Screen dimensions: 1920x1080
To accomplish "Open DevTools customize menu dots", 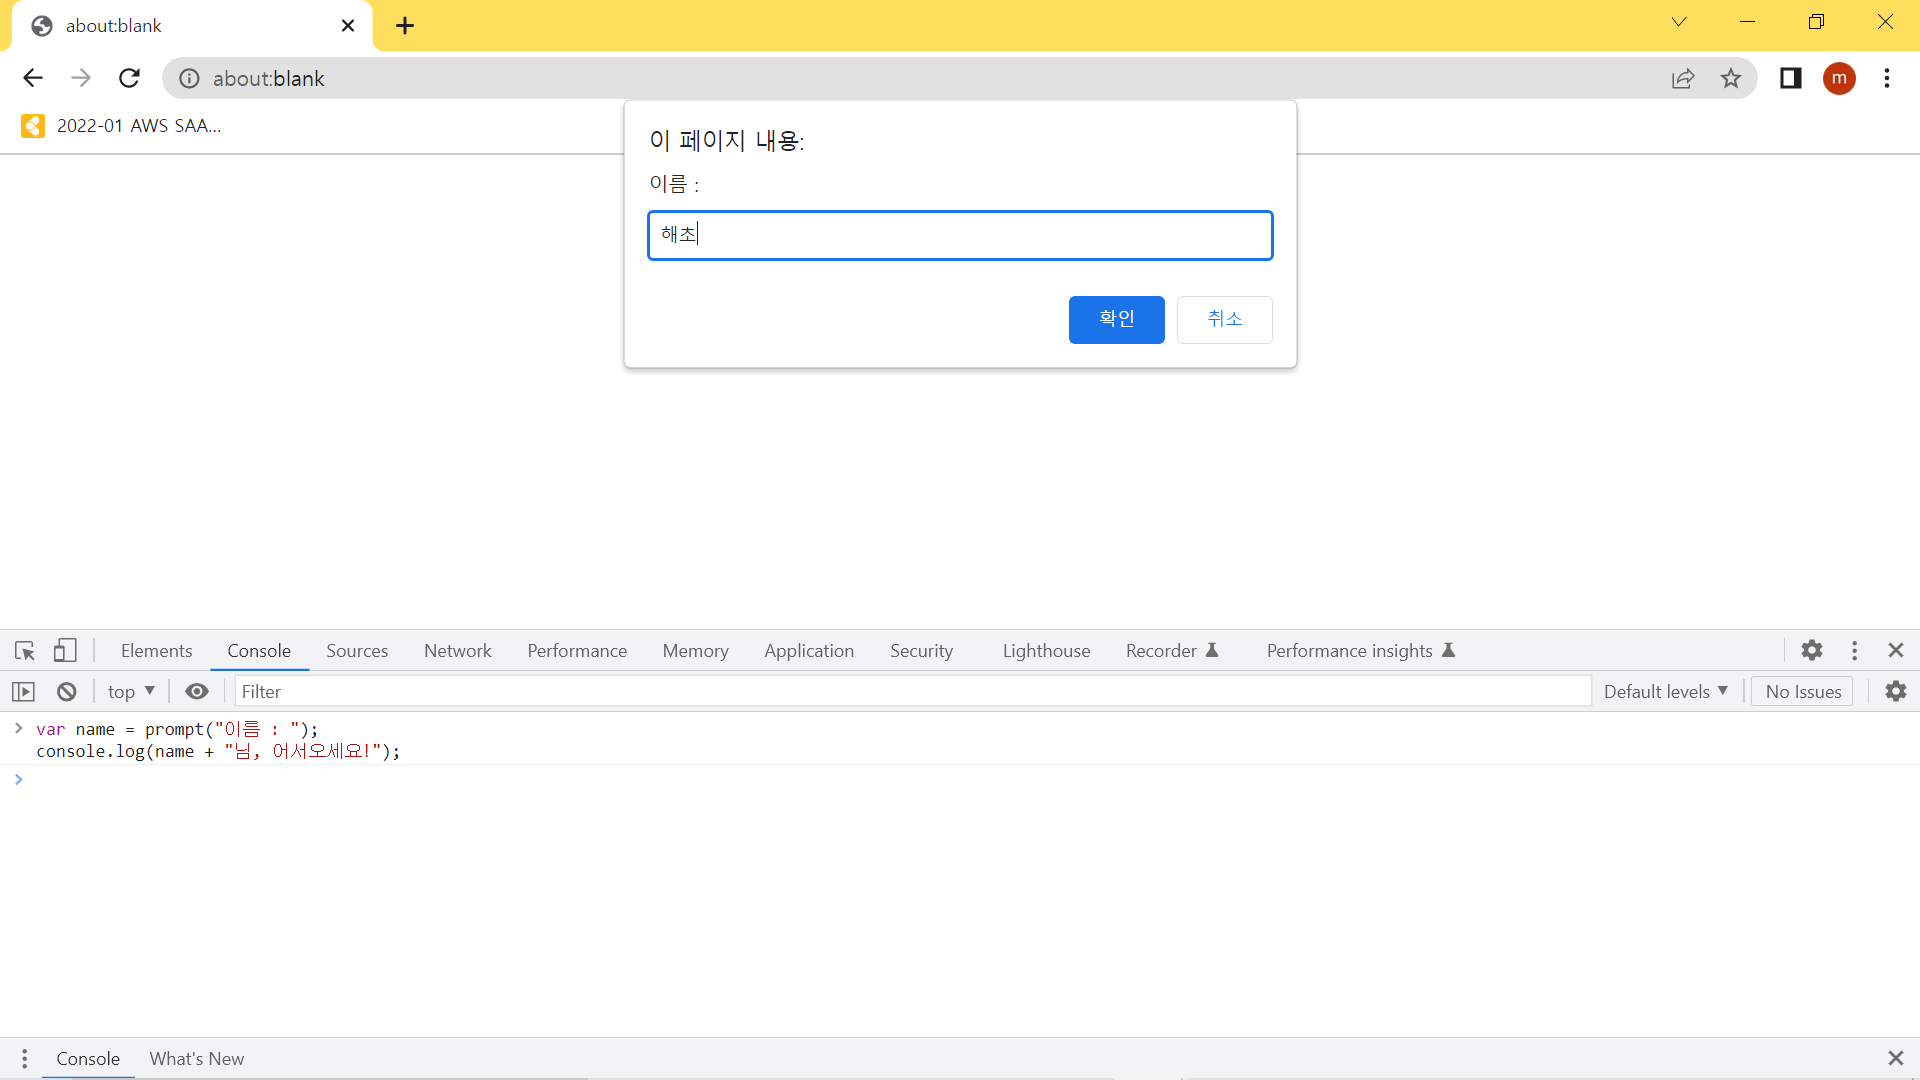I will [1855, 651].
